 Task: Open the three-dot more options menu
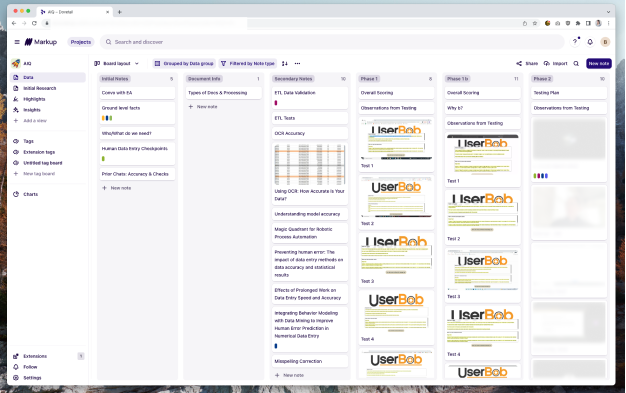[297, 64]
